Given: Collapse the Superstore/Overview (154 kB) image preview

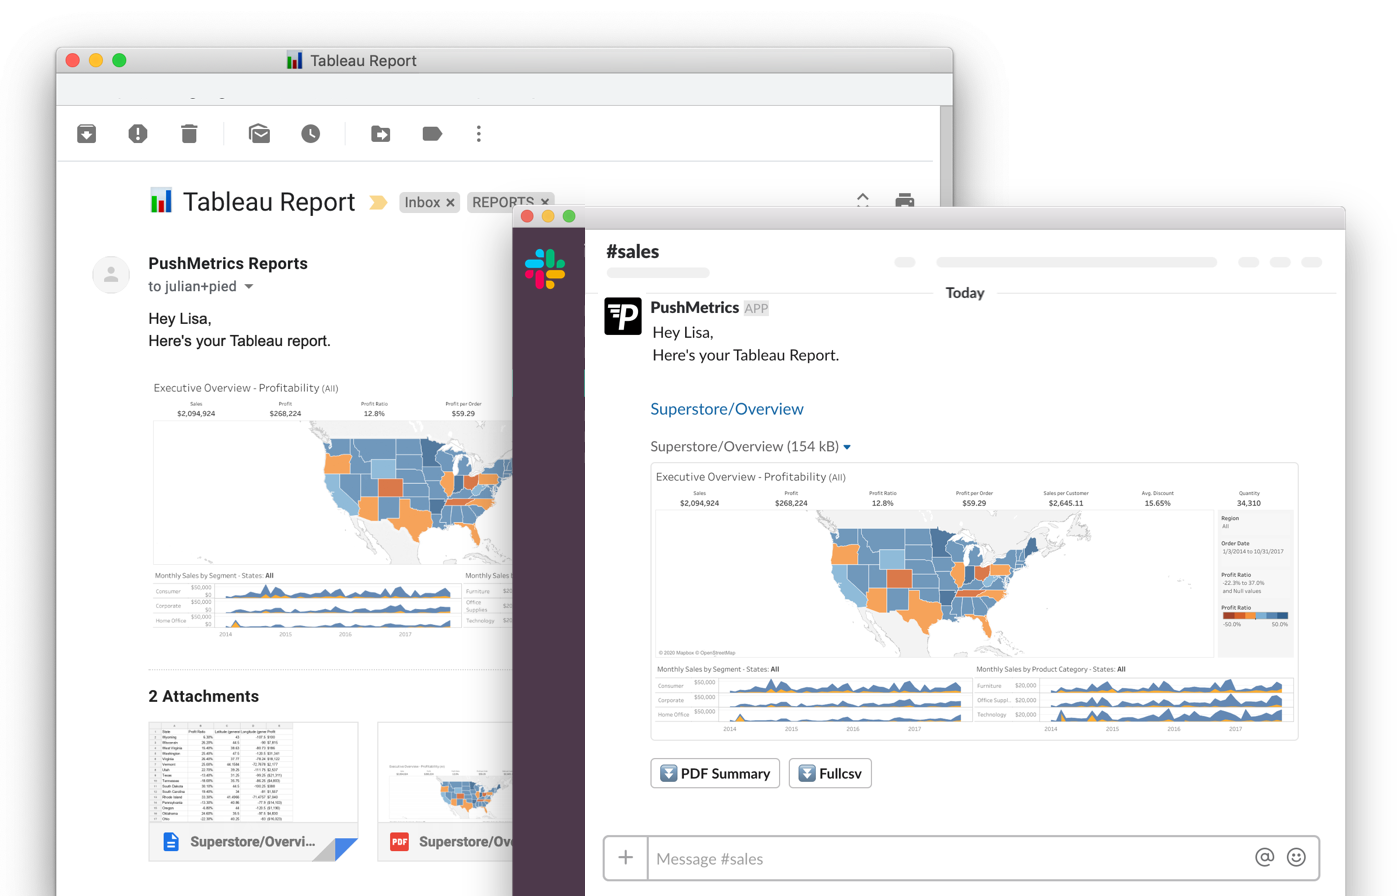Looking at the screenshot, I should click(x=847, y=447).
